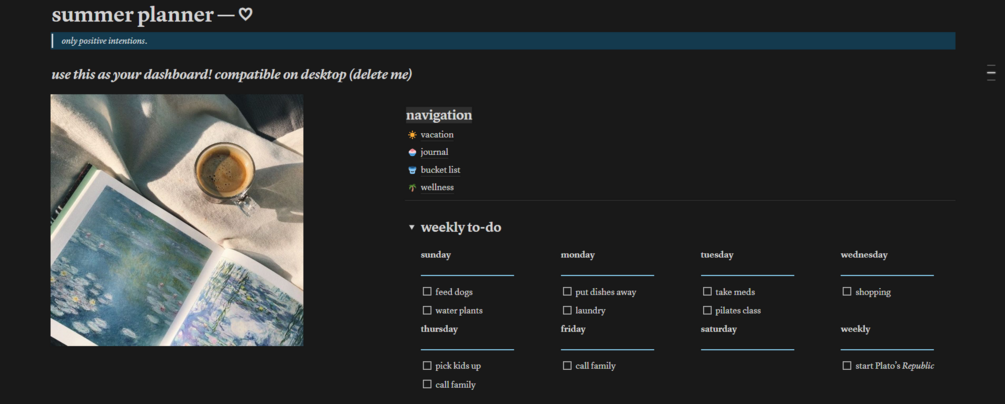The image size is (1005, 404).
Task: Click the weekly column heading
Action: point(856,329)
